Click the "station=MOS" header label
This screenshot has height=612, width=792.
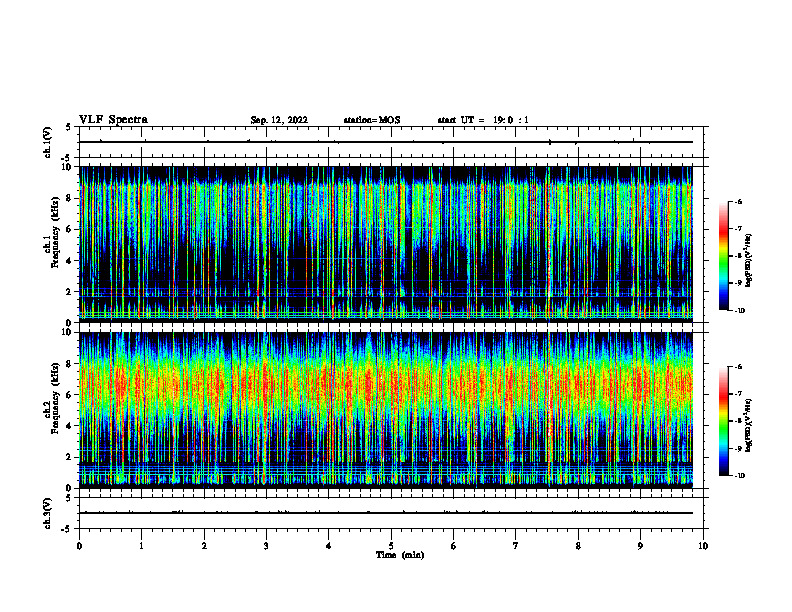372,120
